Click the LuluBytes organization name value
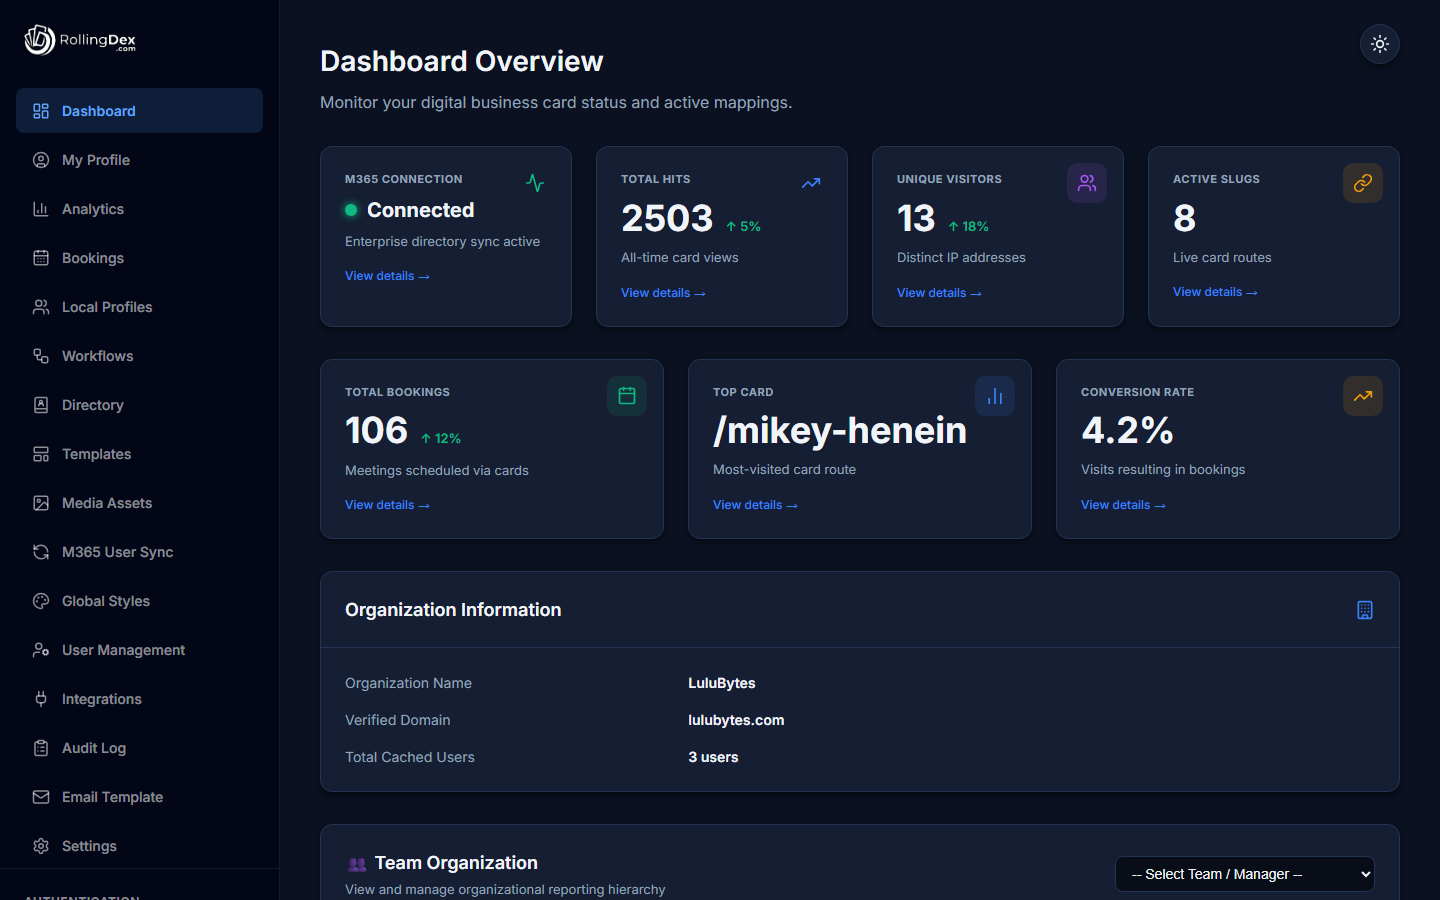Screen dimensions: 1440x900 [x=722, y=683]
